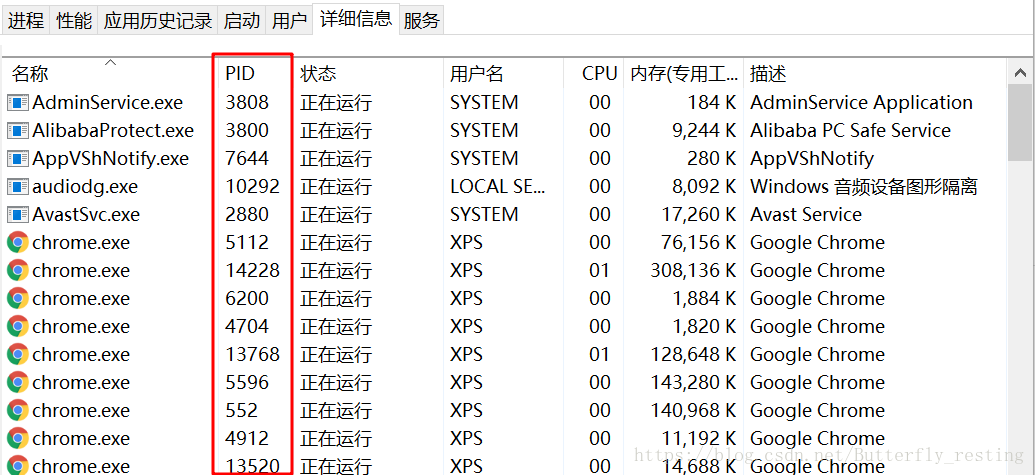Click Chrome icon in PID 5596 row
Screen dimensions: 1035x475
coord(18,383)
